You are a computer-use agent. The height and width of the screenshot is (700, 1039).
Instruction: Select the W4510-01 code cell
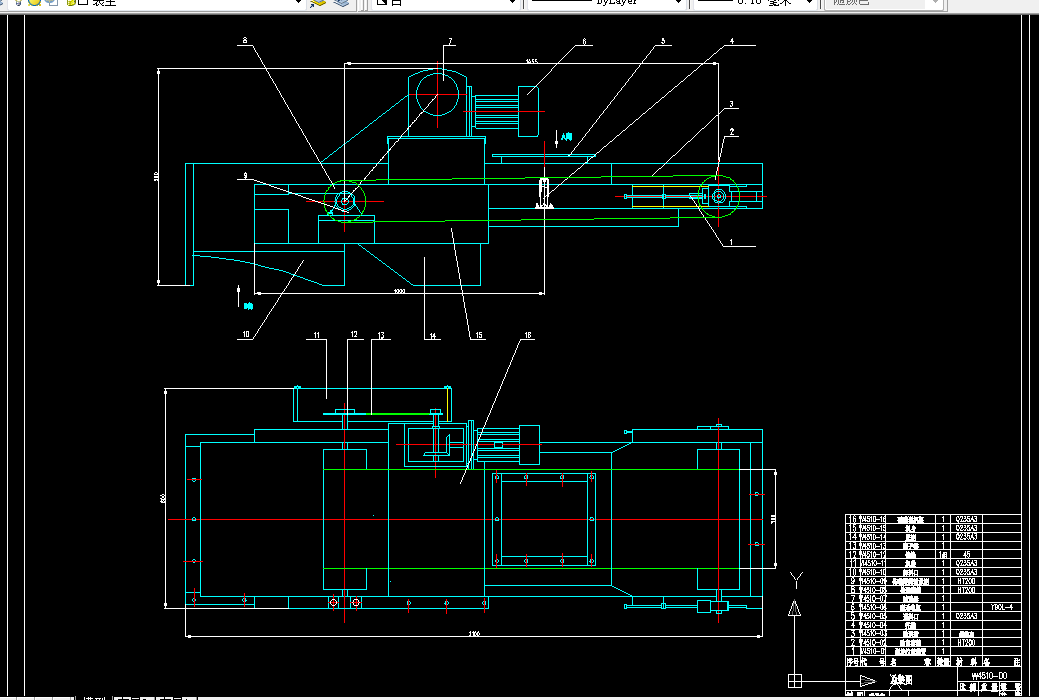(873, 651)
